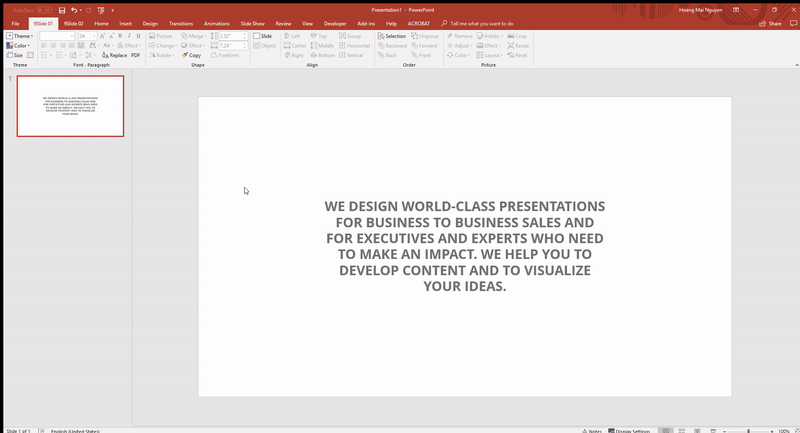Image resolution: width=800 pixels, height=433 pixels.
Task: Center the paragraph text
Action: (x=53, y=45)
